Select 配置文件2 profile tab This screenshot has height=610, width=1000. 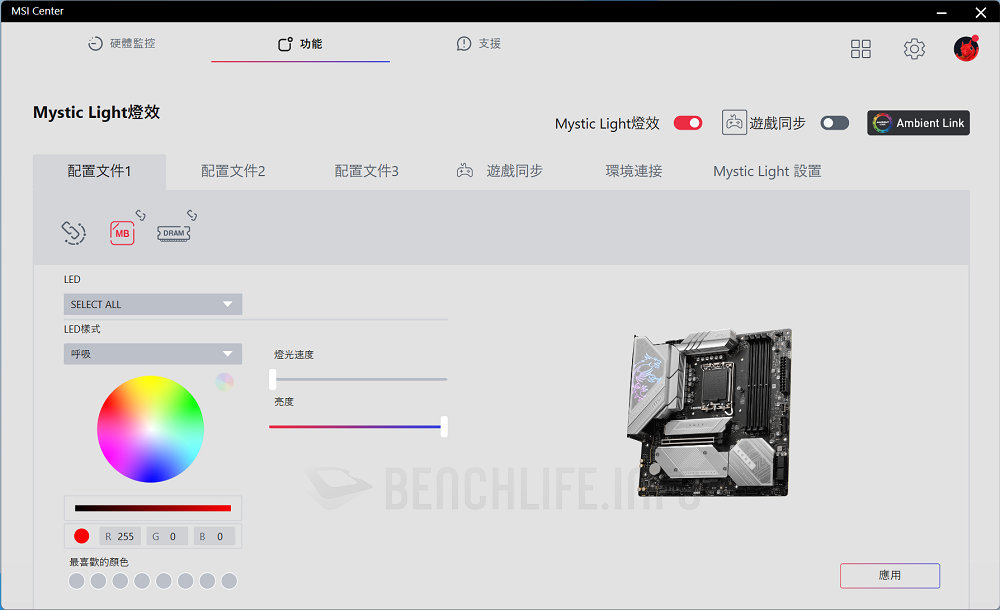[233, 171]
